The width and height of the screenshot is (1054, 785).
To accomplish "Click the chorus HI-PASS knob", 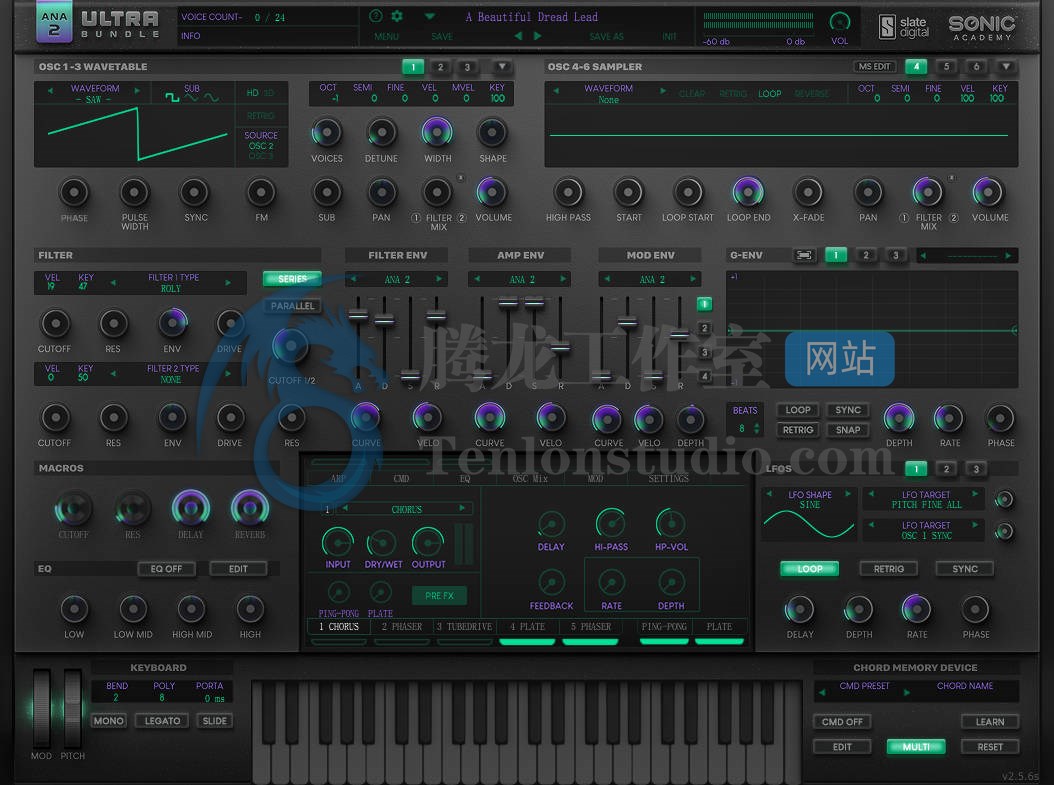I will tap(611, 524).
